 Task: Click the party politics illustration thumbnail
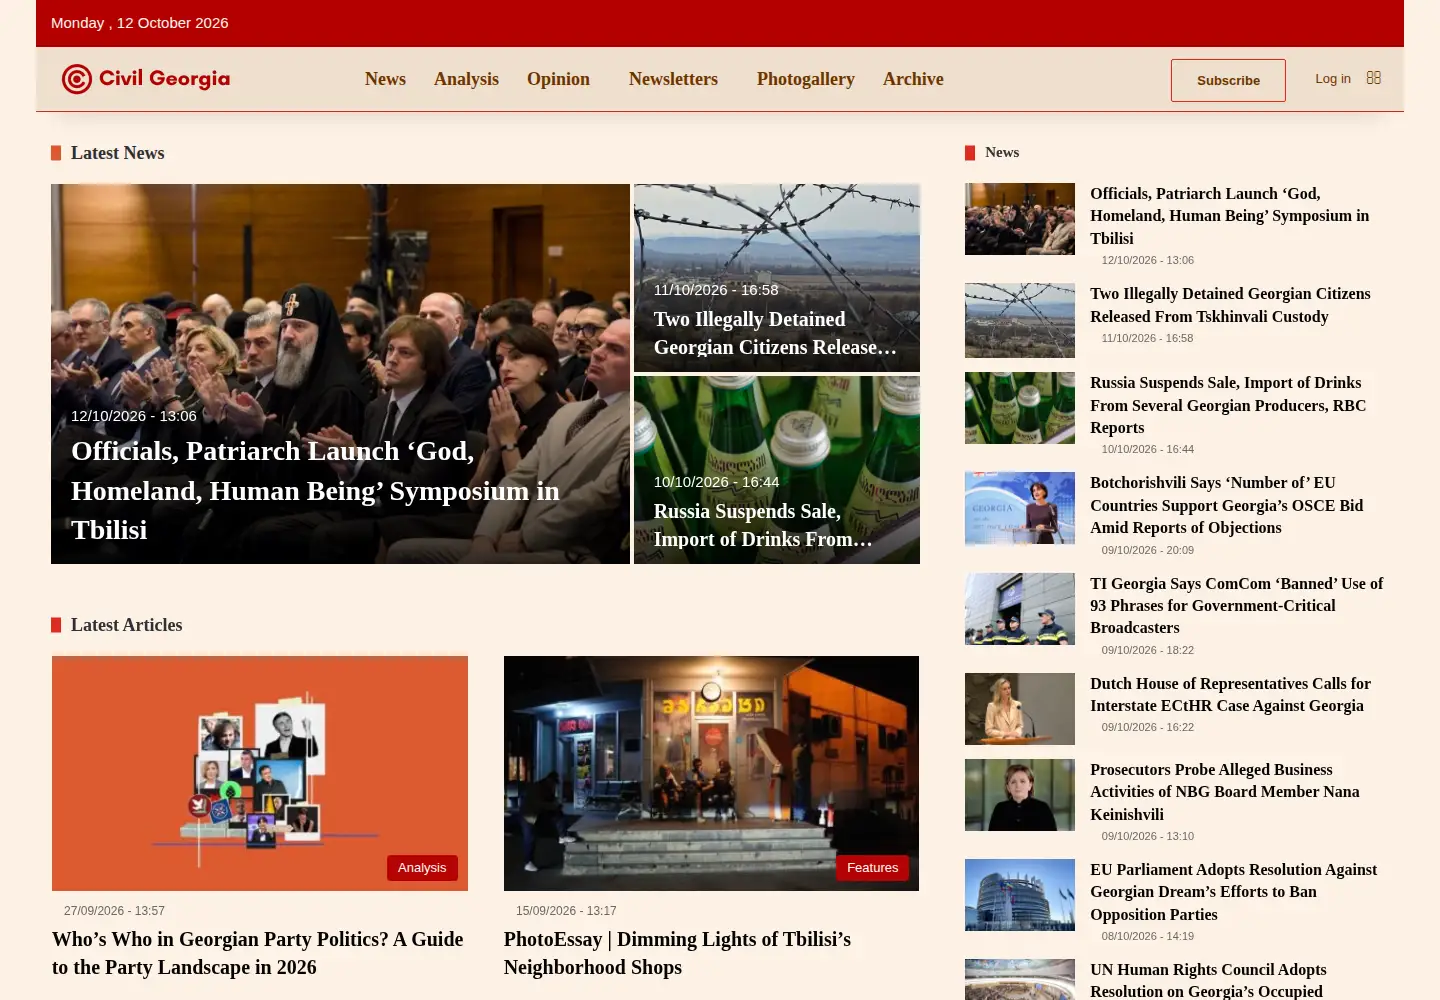(260, 773)
